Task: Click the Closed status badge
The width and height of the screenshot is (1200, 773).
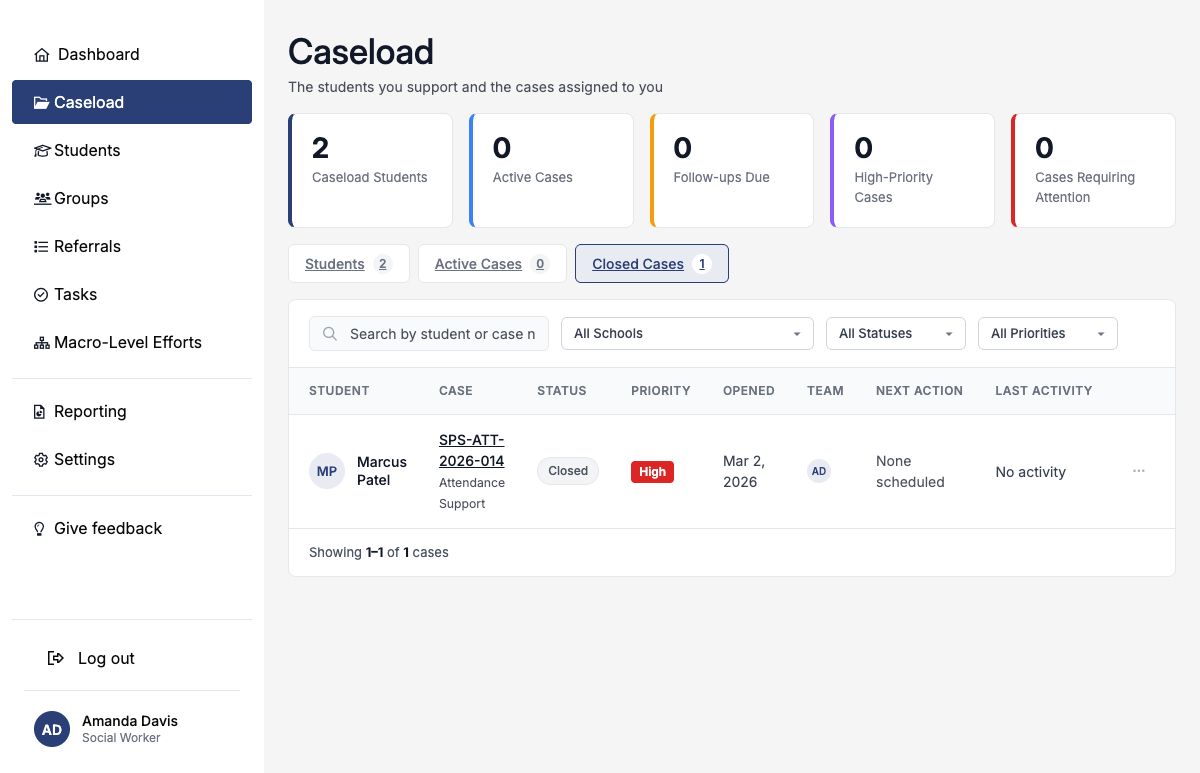Action: [568, 471]
